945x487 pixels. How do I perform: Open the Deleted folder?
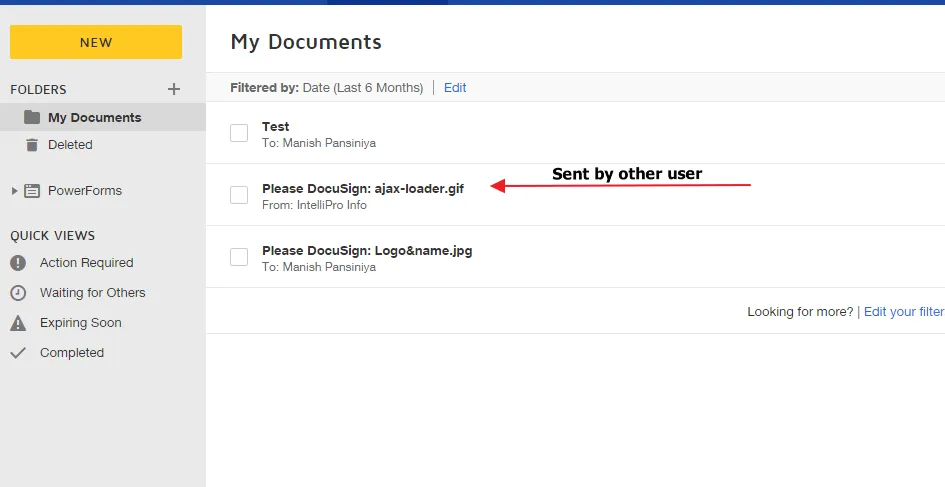(70, 145)
